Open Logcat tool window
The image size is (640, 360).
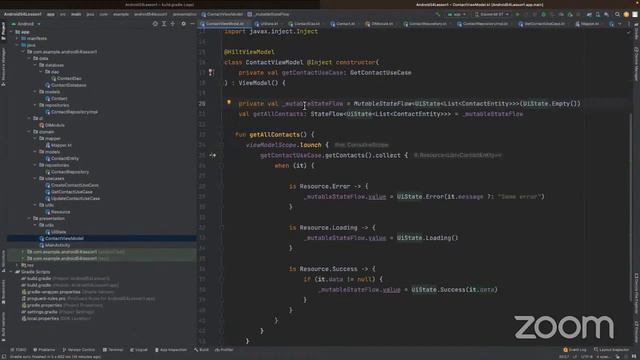tap(139, 350)
